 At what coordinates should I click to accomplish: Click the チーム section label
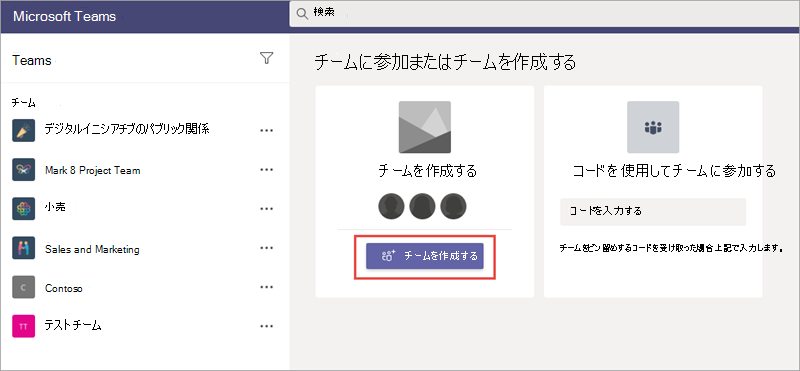pos(23,103)
